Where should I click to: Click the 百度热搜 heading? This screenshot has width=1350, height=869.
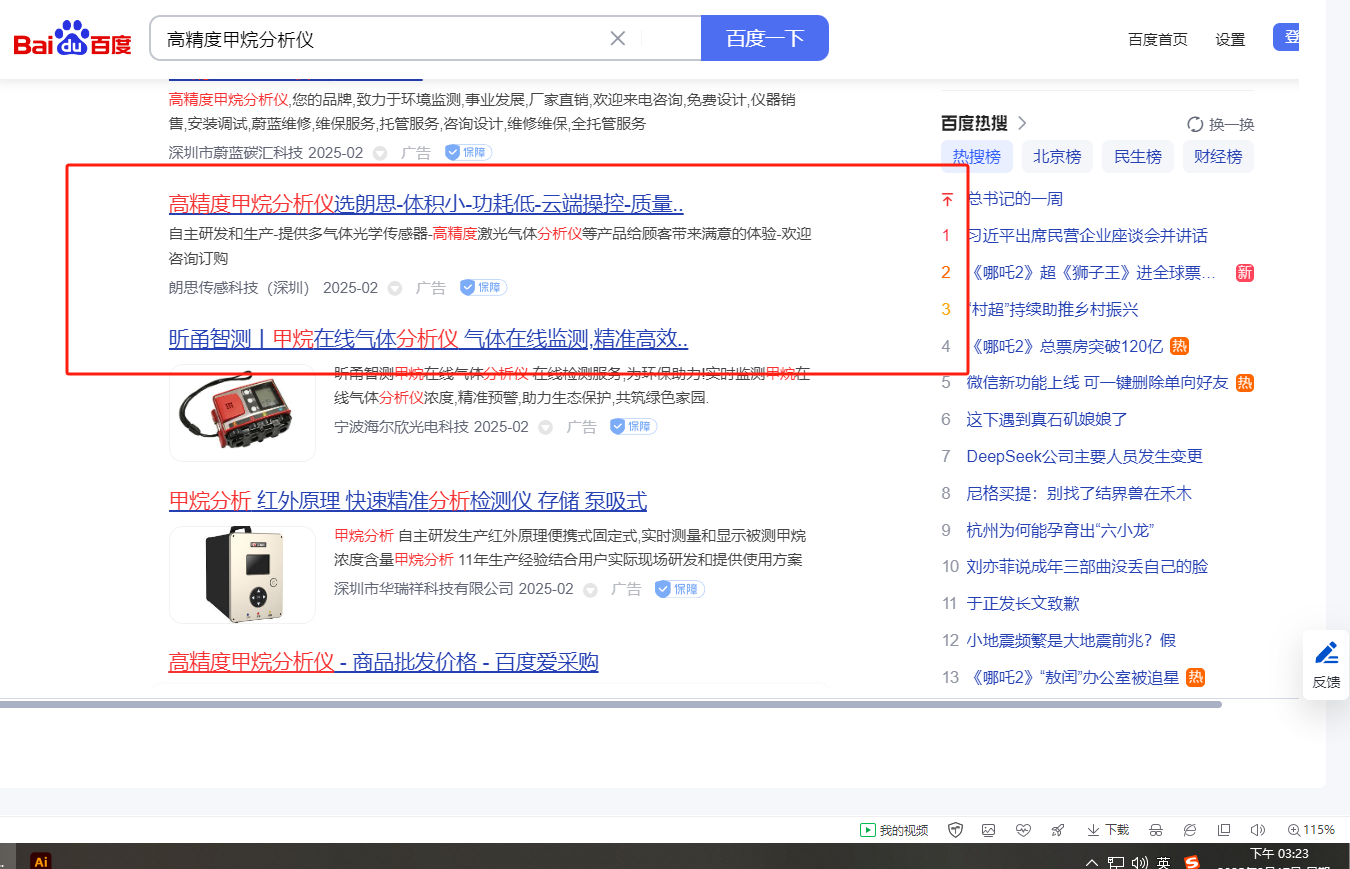tap(974, 124)
